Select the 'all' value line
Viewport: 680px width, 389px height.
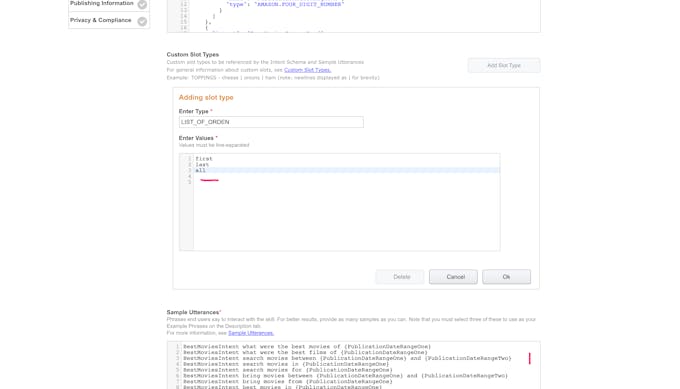click(200, 170)
